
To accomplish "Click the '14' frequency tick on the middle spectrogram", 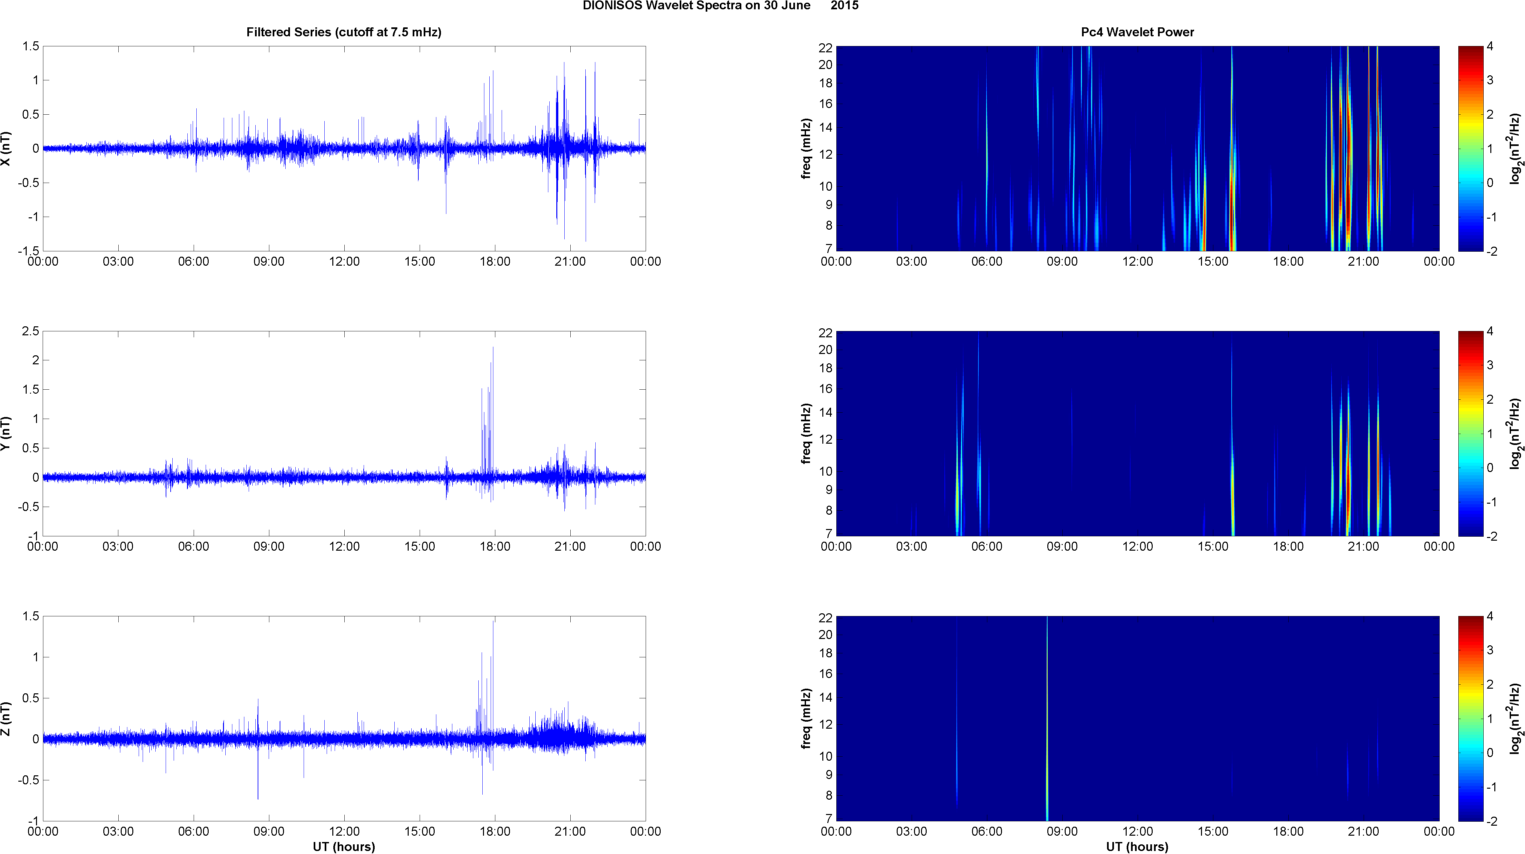I will tap(826, 412).
